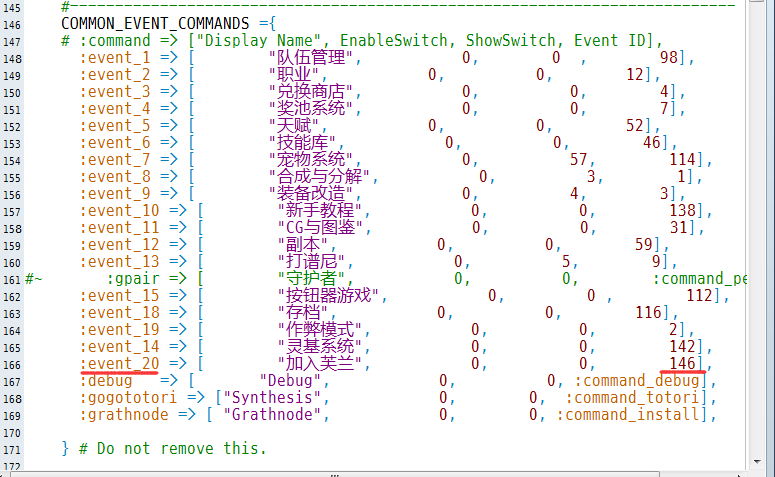Viewport: 775px width, 477px height.
Task: Click the "打谱尼" string
Action: pos(311,261)
